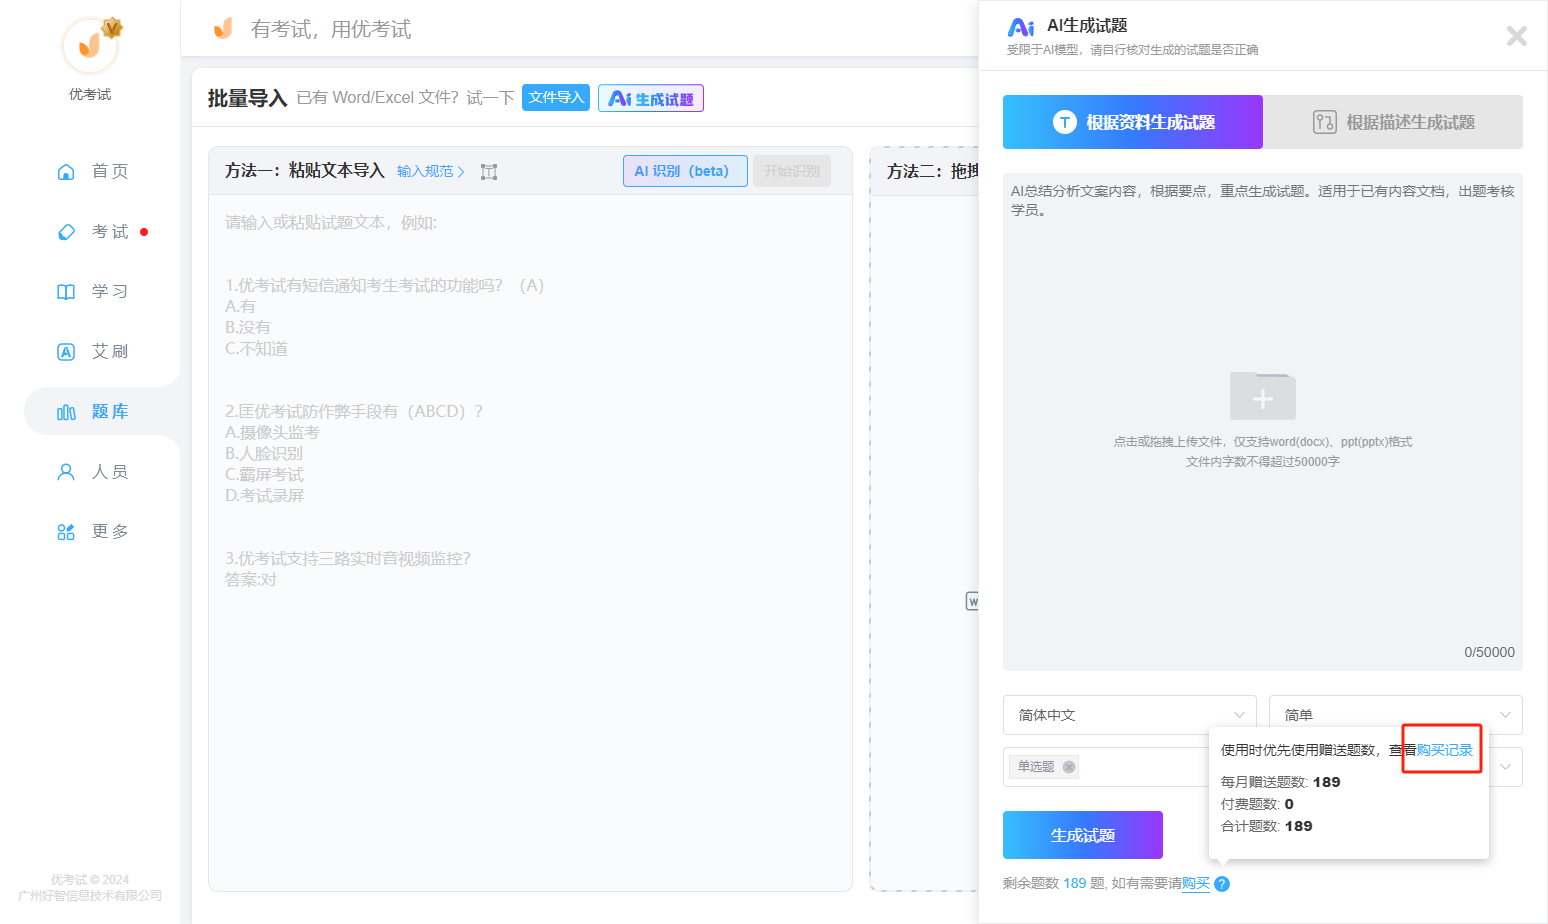Click the exam tag icon beside 考试
1548x924 pixels.
66,231
